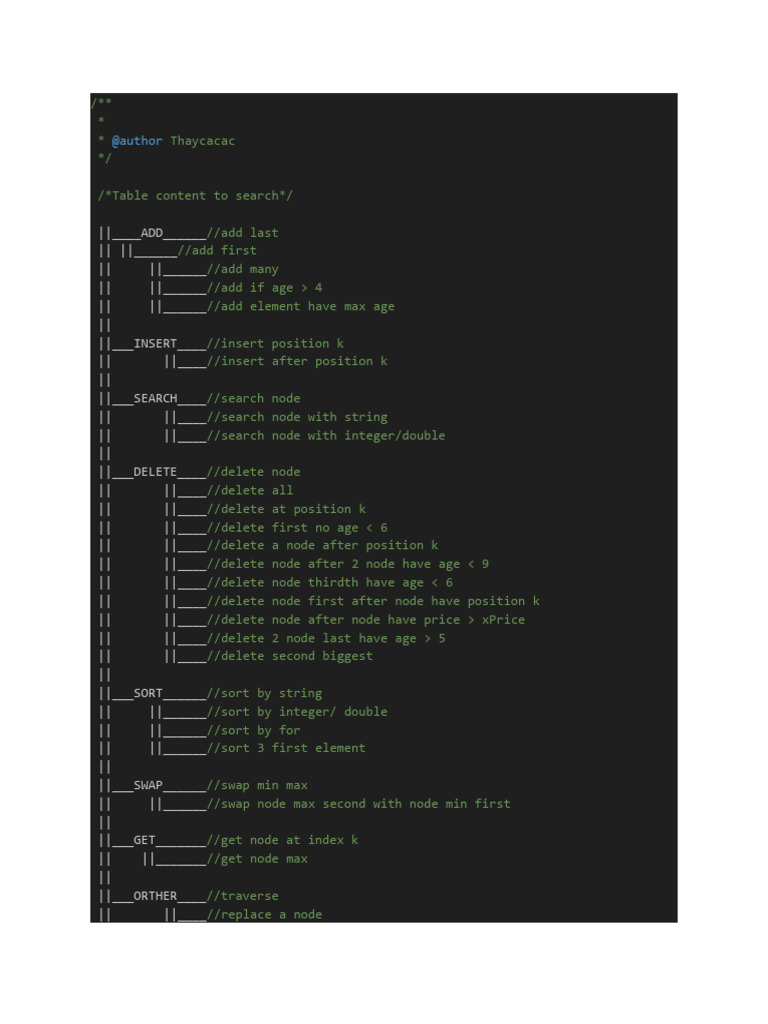The image size is (768, 1024).
Task: Select the ADD section heading
Action: point(151,233)
